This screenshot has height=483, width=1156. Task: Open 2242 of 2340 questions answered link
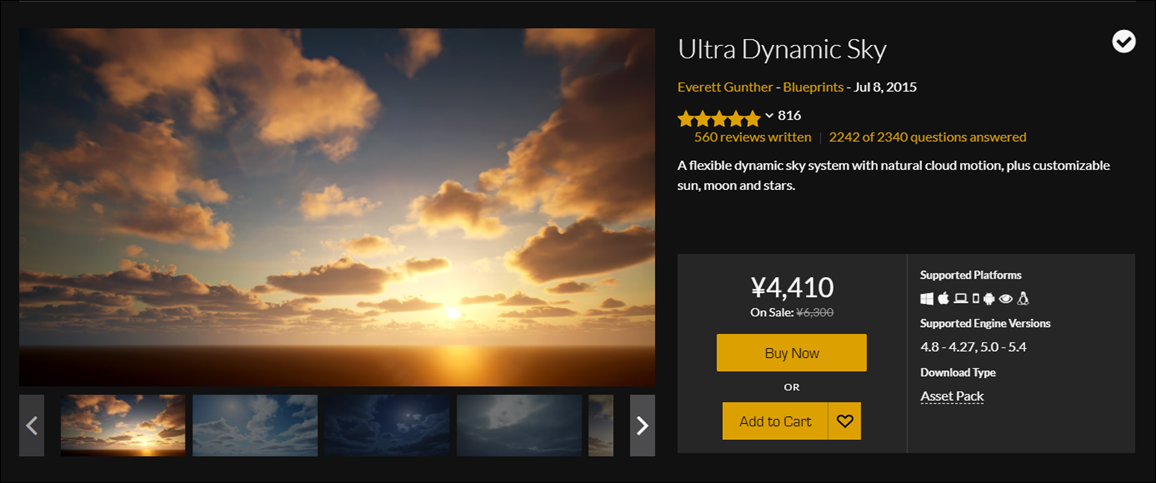tap(927, 137)
